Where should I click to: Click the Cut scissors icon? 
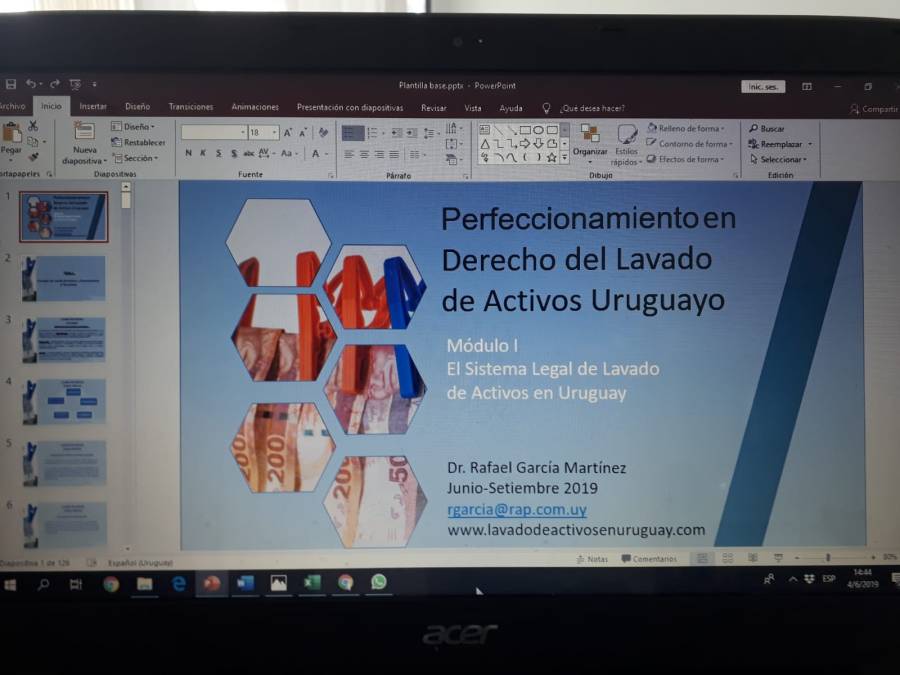(33, 126)
